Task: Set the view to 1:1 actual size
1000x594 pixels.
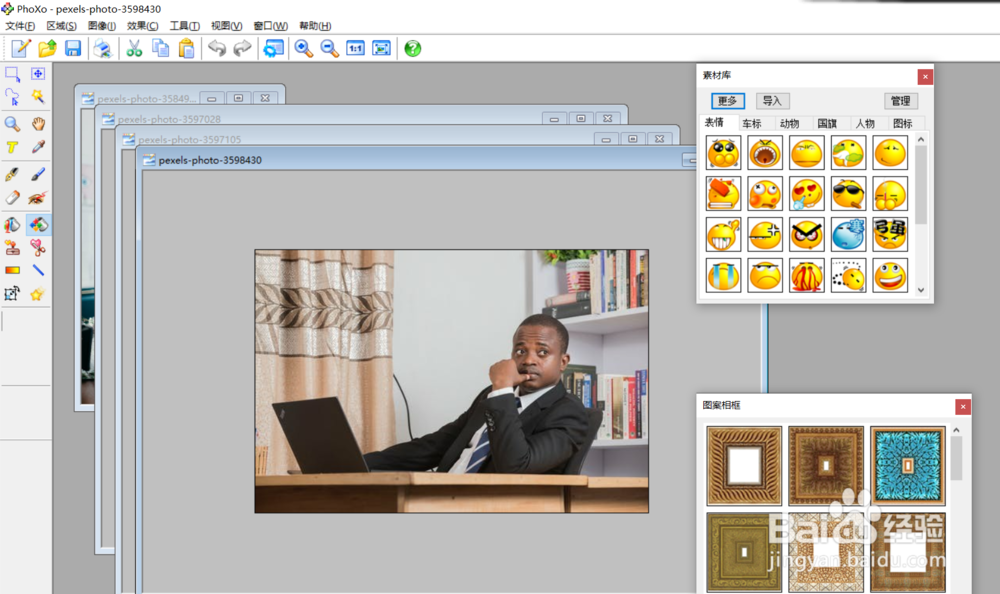Action: [355, 48]
